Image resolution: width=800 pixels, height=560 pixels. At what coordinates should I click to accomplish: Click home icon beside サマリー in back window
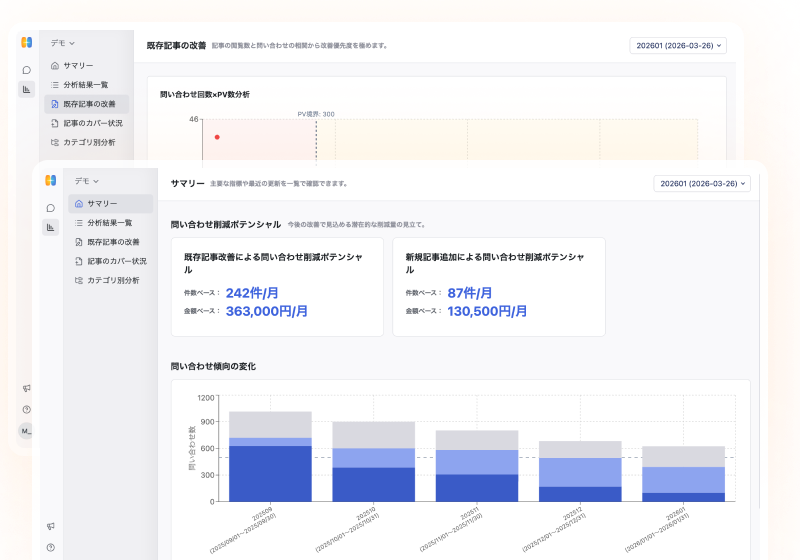click(x=55, y=65)
